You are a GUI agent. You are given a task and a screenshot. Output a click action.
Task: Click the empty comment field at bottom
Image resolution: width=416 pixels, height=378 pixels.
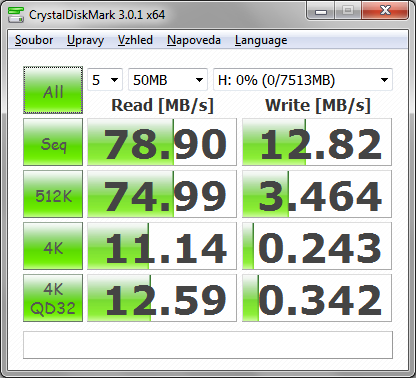coord(208,345)
